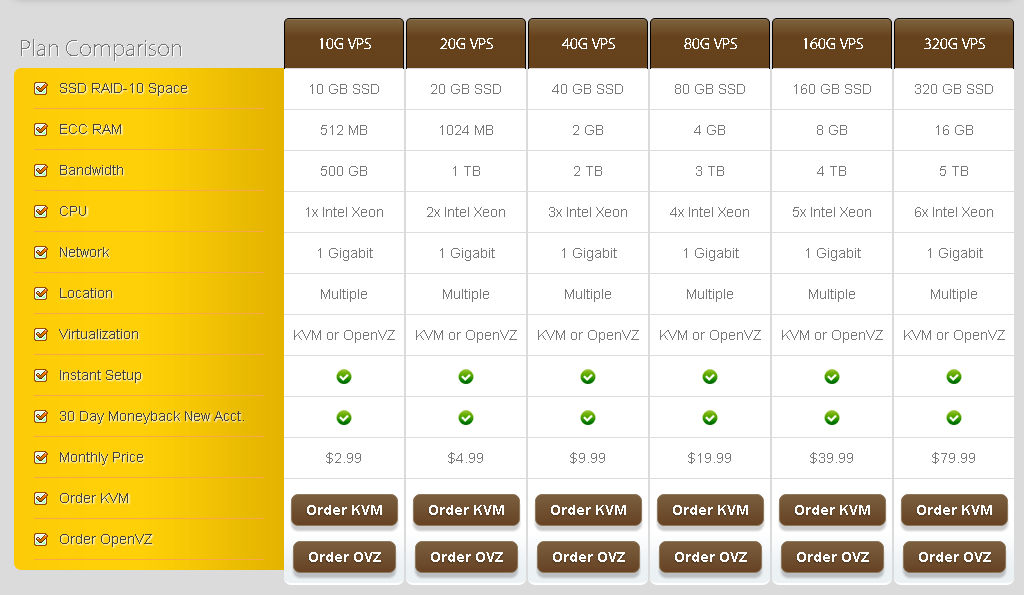Screen dimensions: 1024x595
Task: Select the 20G VPS column header
Action: click(x=466, y=43)
